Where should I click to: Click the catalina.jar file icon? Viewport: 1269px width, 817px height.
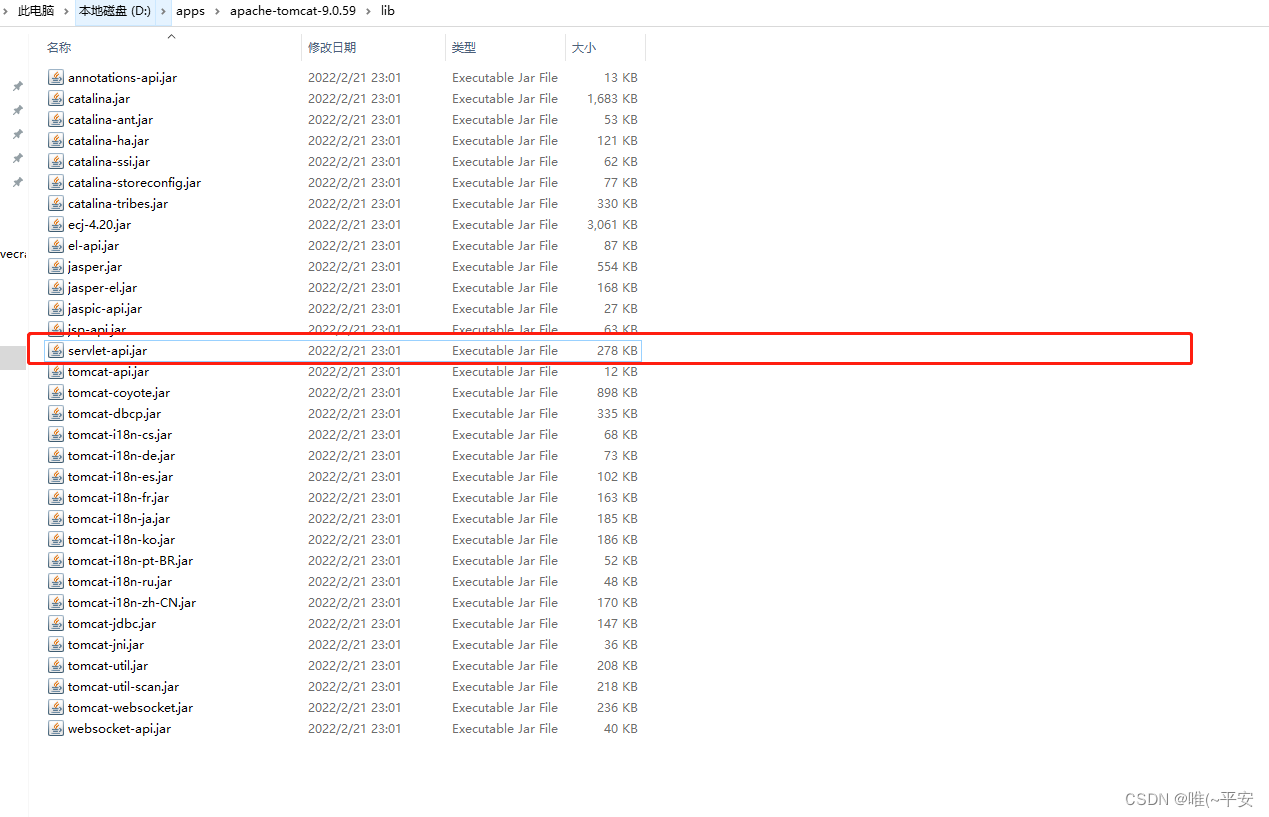[x=56, y=99]
